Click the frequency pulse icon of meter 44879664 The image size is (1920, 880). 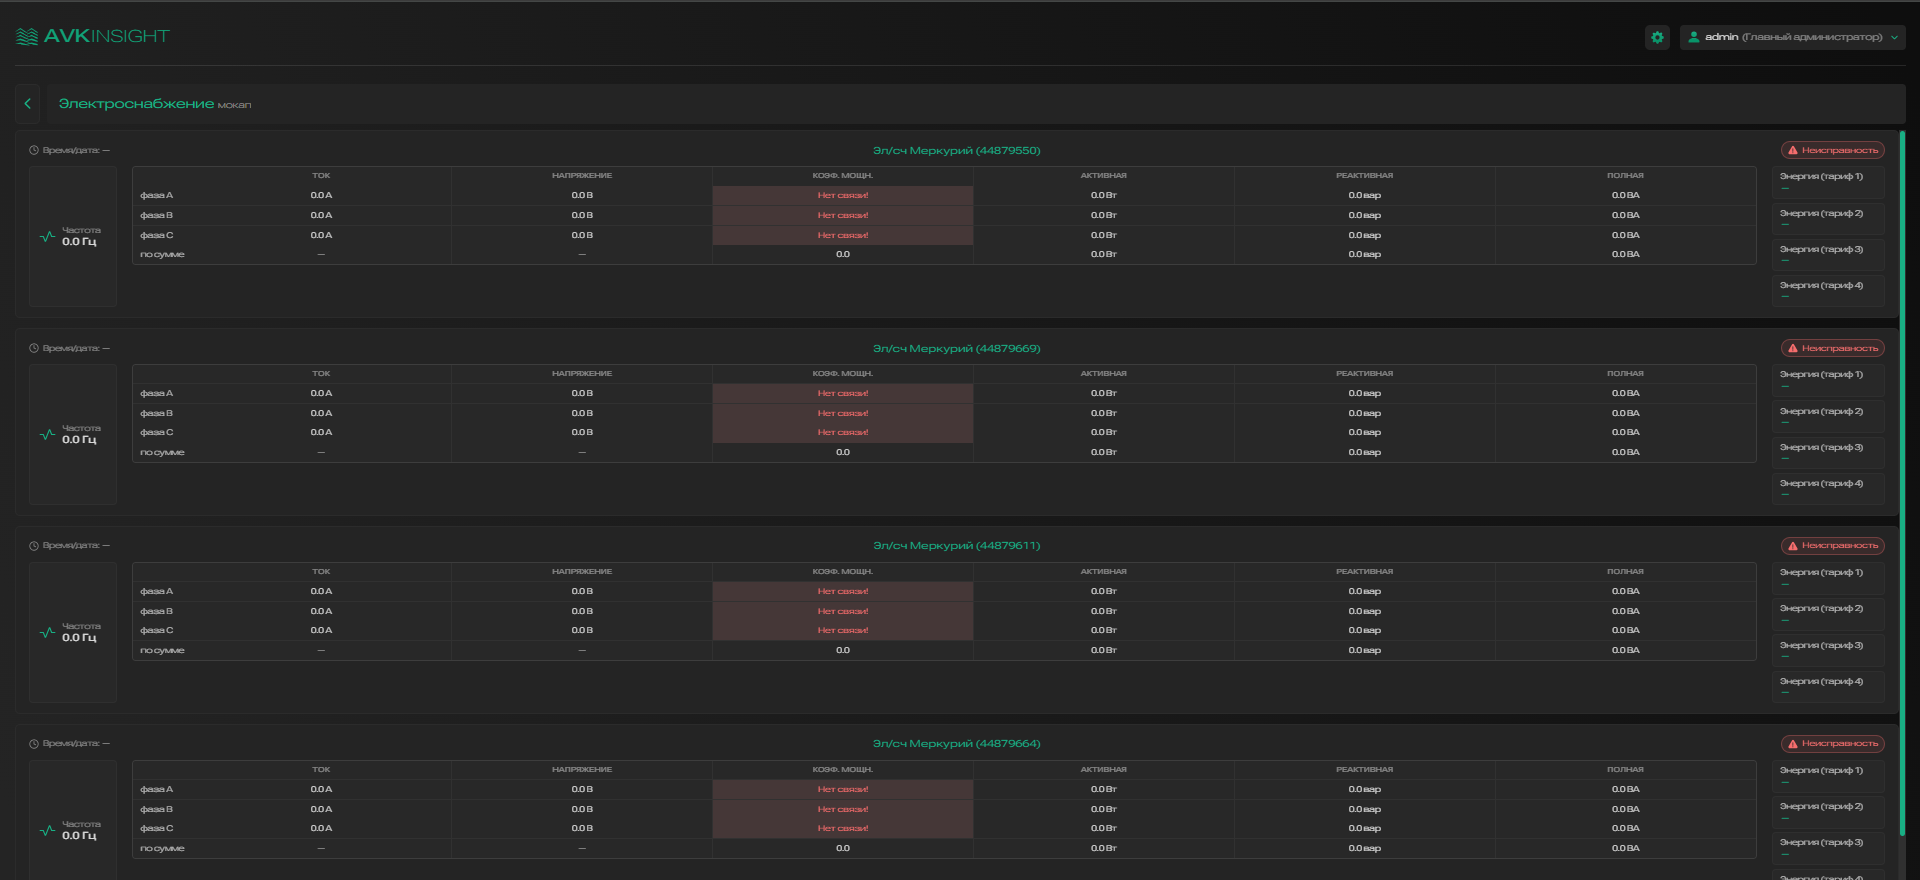click(x=47, y=830)
